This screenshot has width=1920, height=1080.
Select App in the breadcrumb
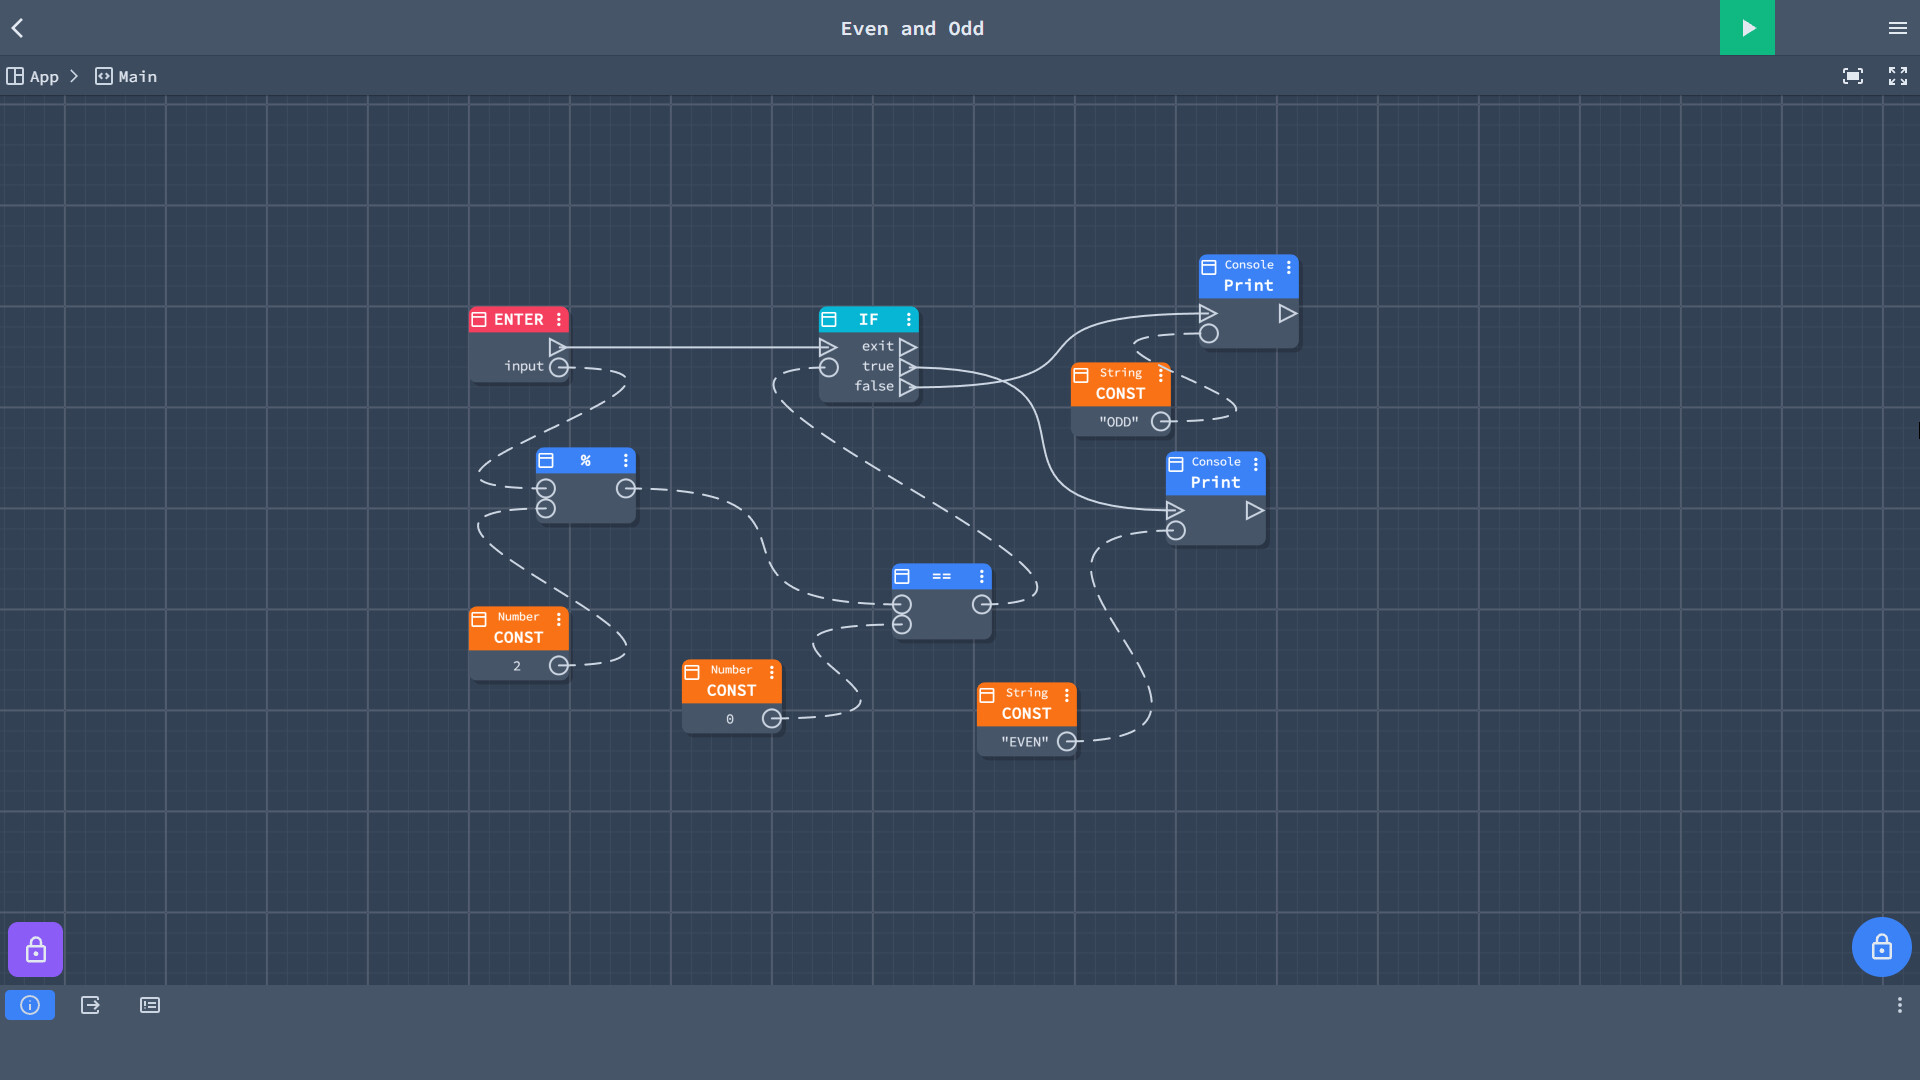pyautogui.click(x=33, y=76)
